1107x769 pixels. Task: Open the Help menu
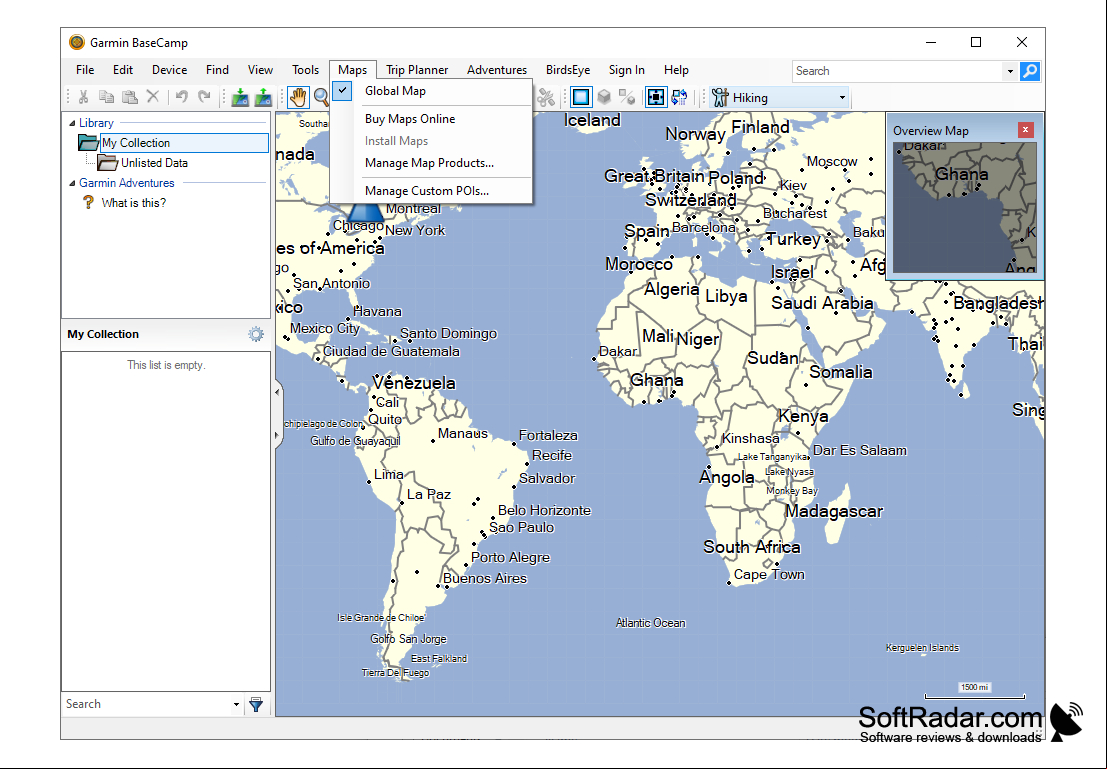676,70
